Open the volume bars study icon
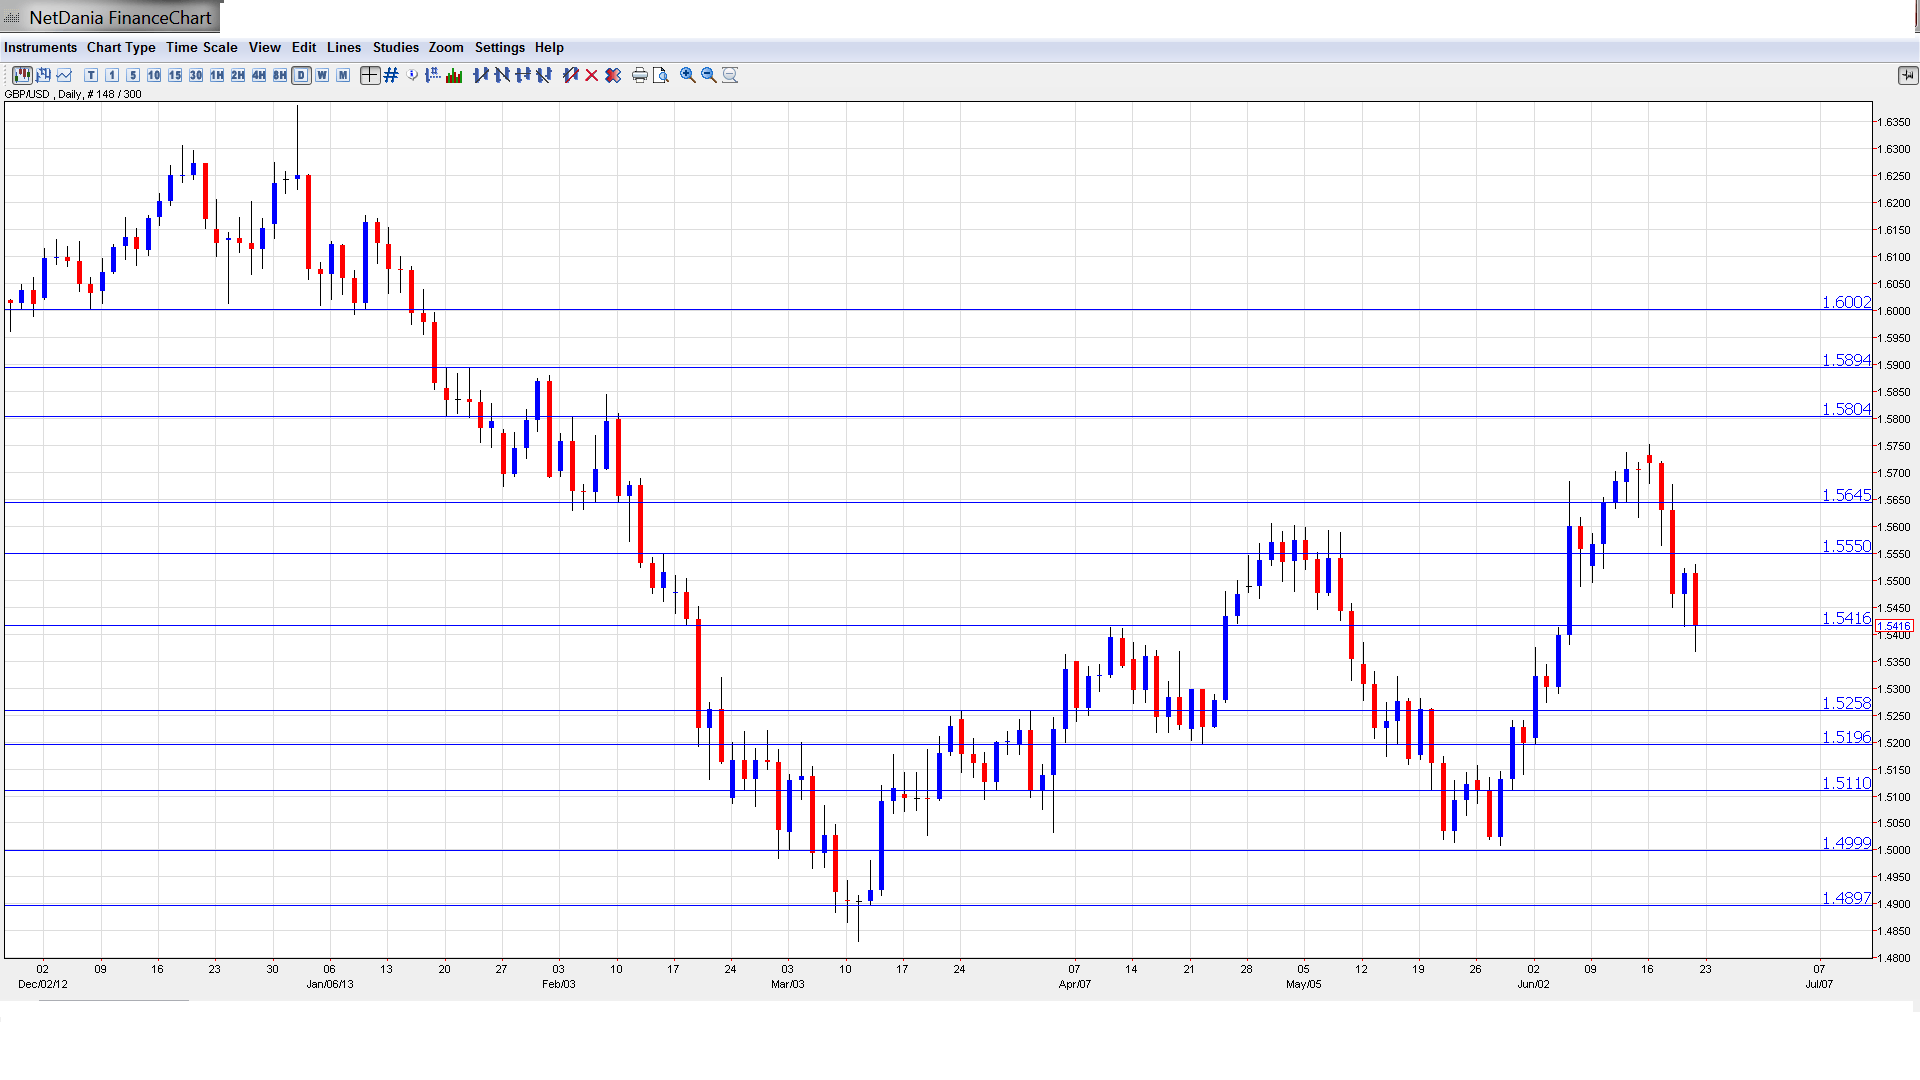Viewport: 1920px width, 1080px height. 454,75
